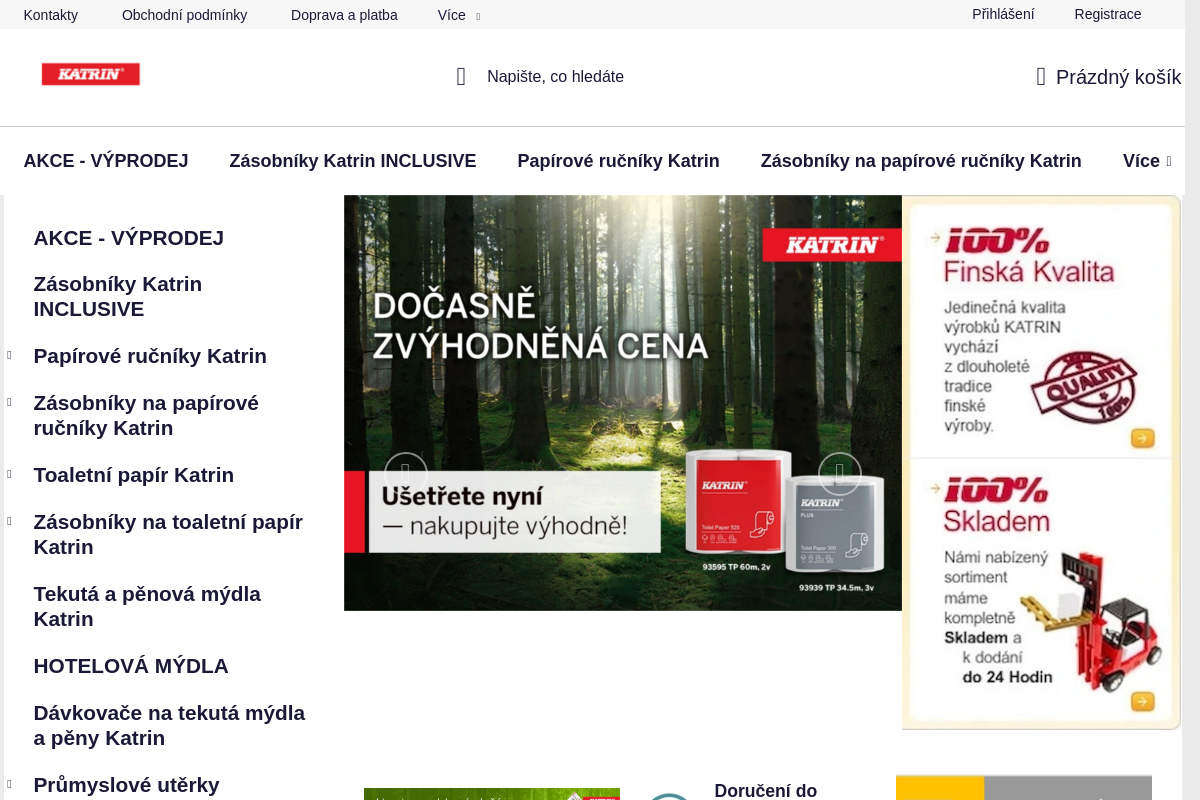Open the empty shopping cart icon
1200x800 pixels.
1041,77
